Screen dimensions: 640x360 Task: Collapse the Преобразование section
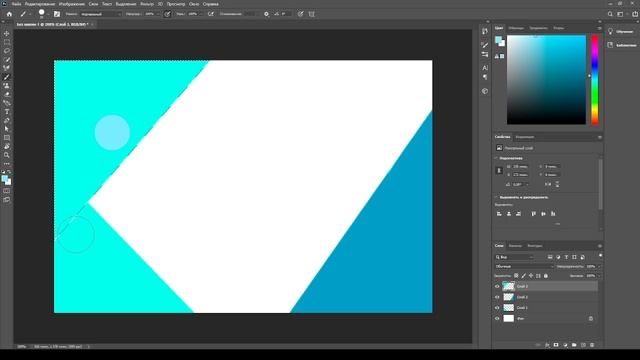[496, 158]
